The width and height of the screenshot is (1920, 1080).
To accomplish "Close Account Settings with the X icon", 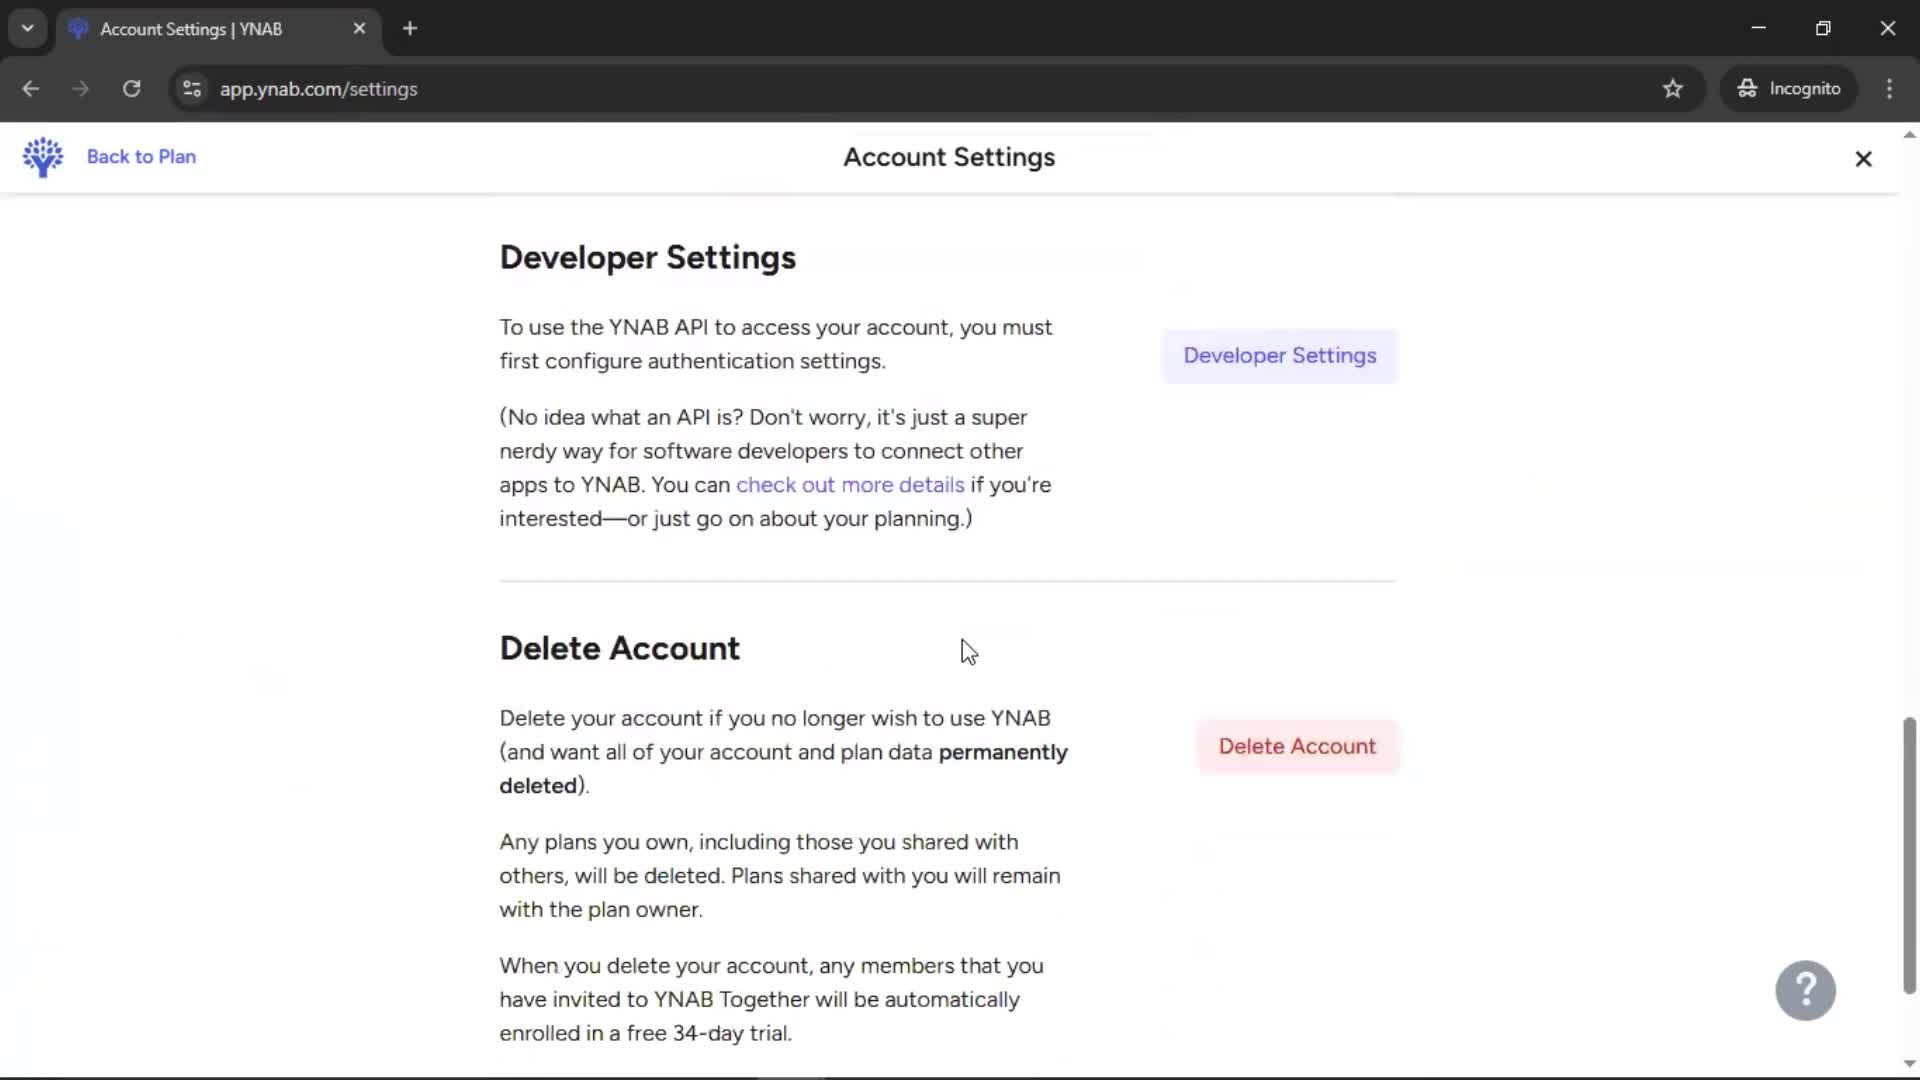I will [x=1863, y=159].
